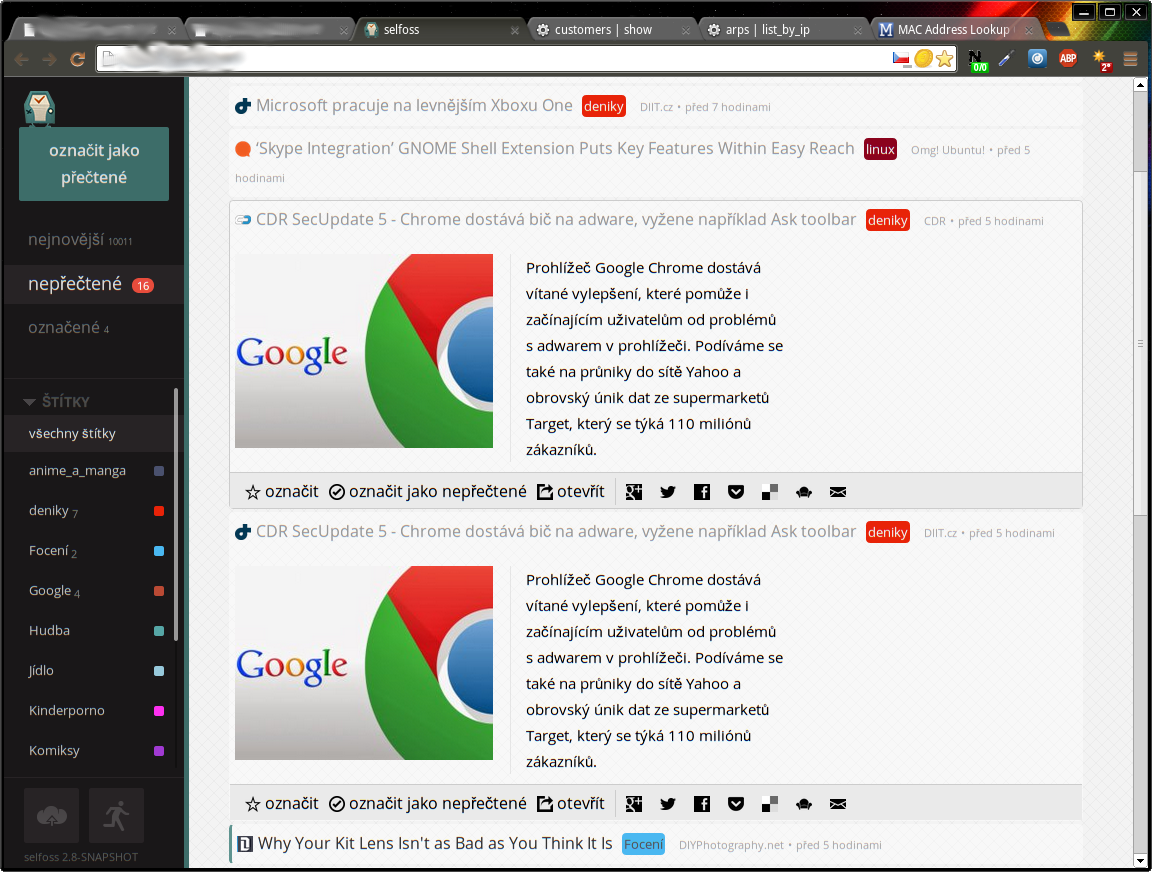Collapse the first CDR SecUpdate 5 headline
Image resolution: width=1152 pixels, height=872 pixels.
(555, 220)
